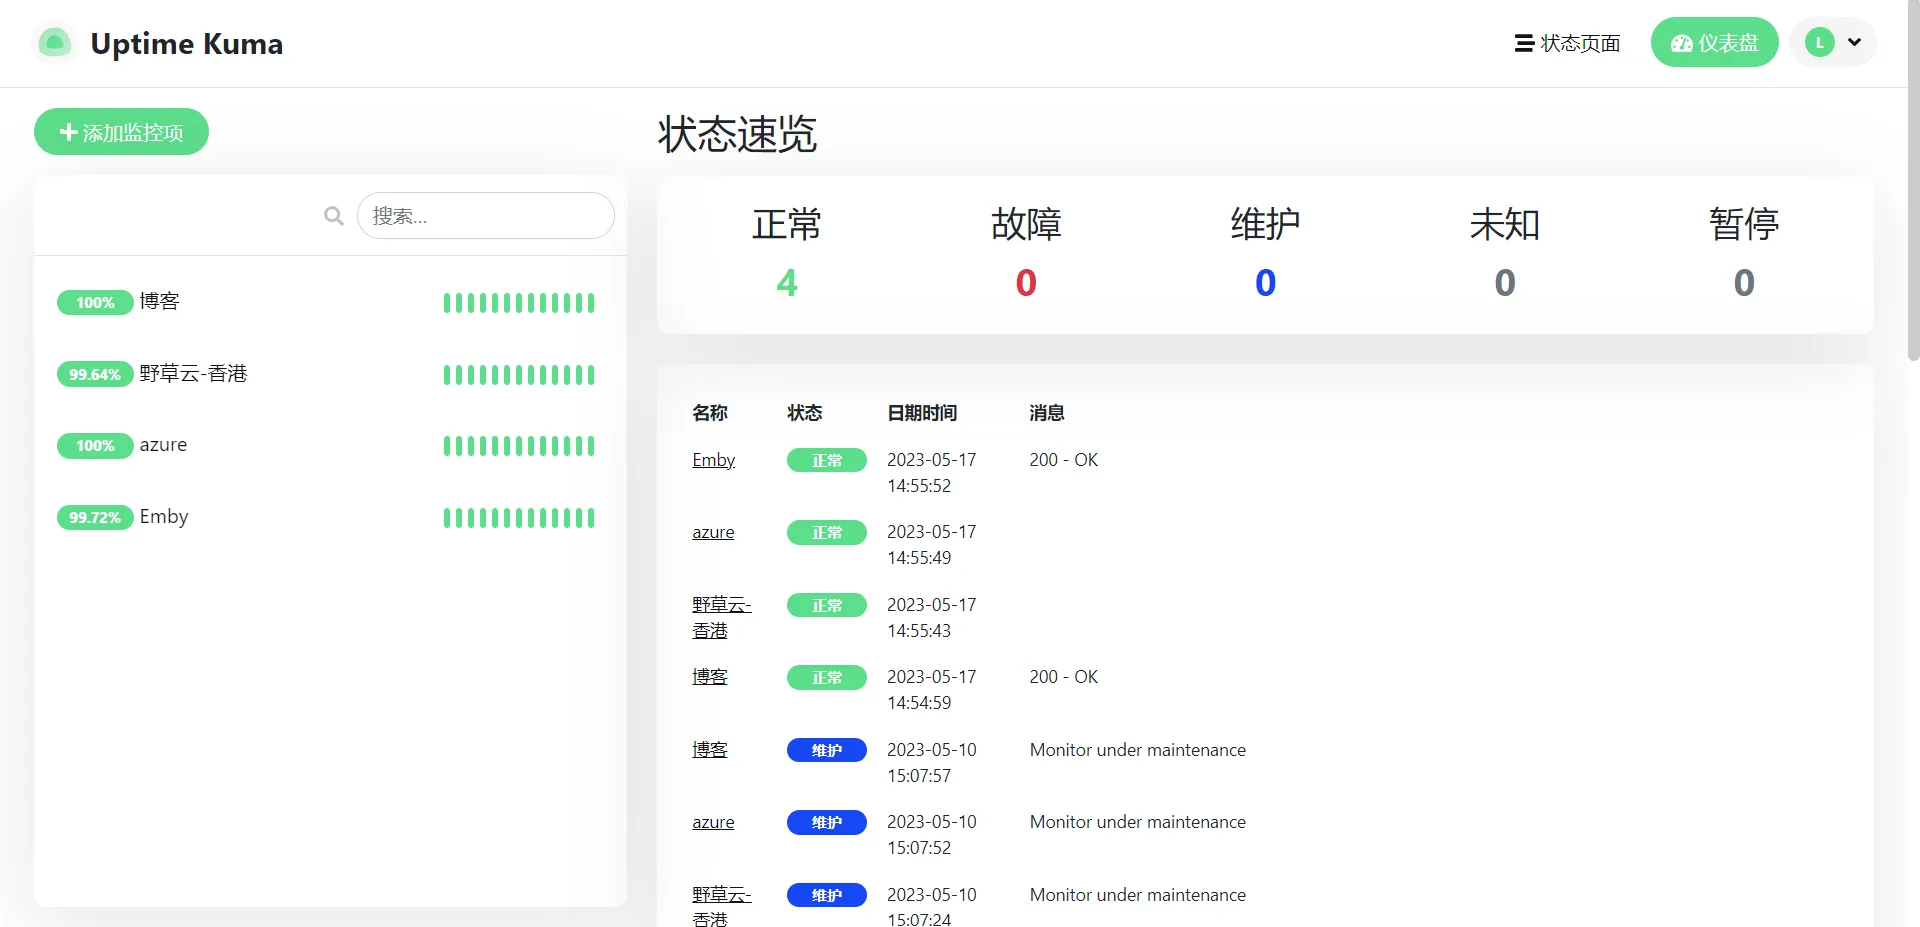This screenshot has width=1920, height=927.
Task: Open 野草云-香港 link dated 2023-05-10
Action: [x=722, y=906]
